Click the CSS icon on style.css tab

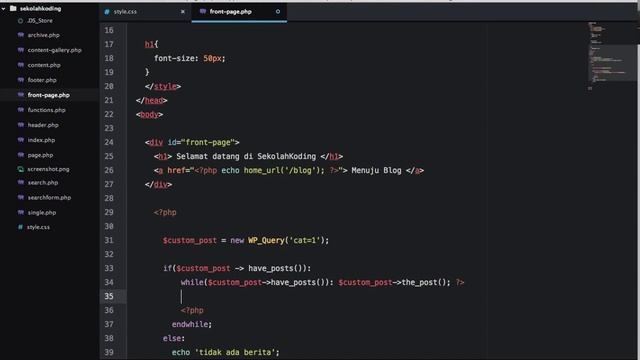pos(107,12)
